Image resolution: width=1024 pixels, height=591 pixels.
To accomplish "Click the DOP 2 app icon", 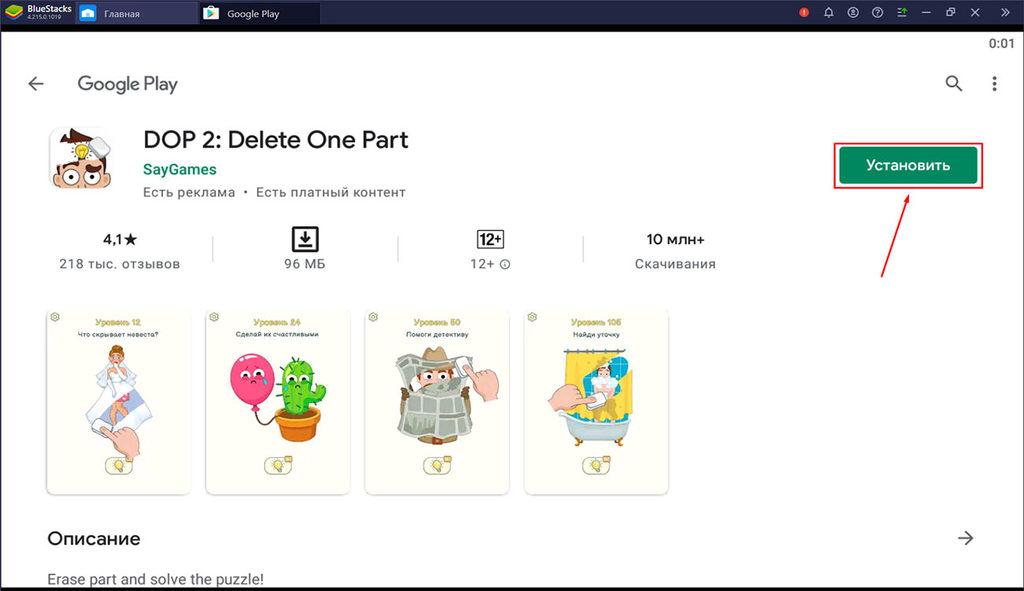I will click(82, 159).
